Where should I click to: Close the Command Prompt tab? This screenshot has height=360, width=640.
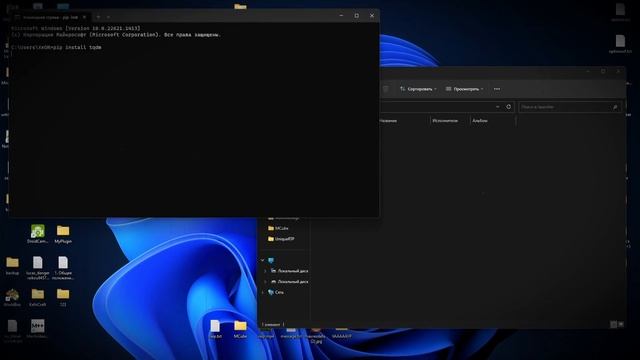tap(84, 17)
